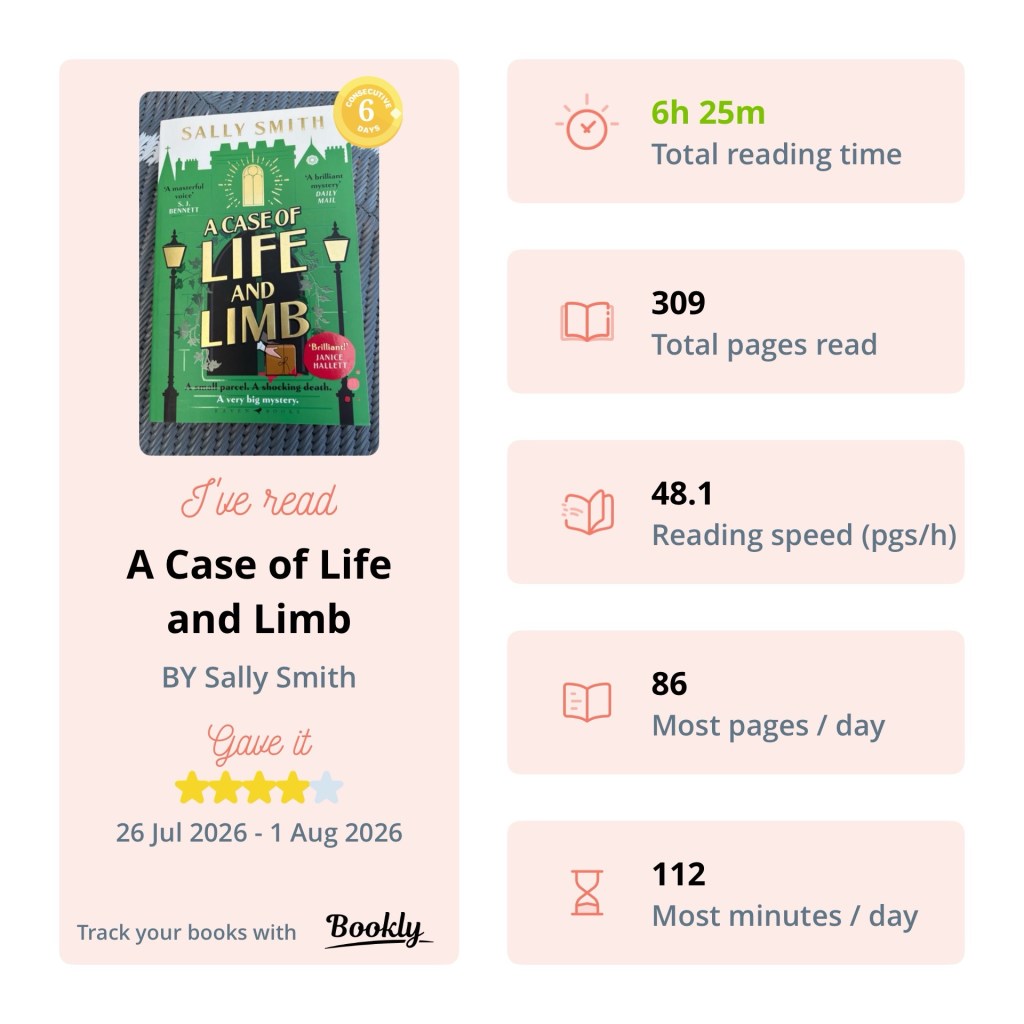
Task: Click the author name Sally Smith
Action: pos(280,677)
